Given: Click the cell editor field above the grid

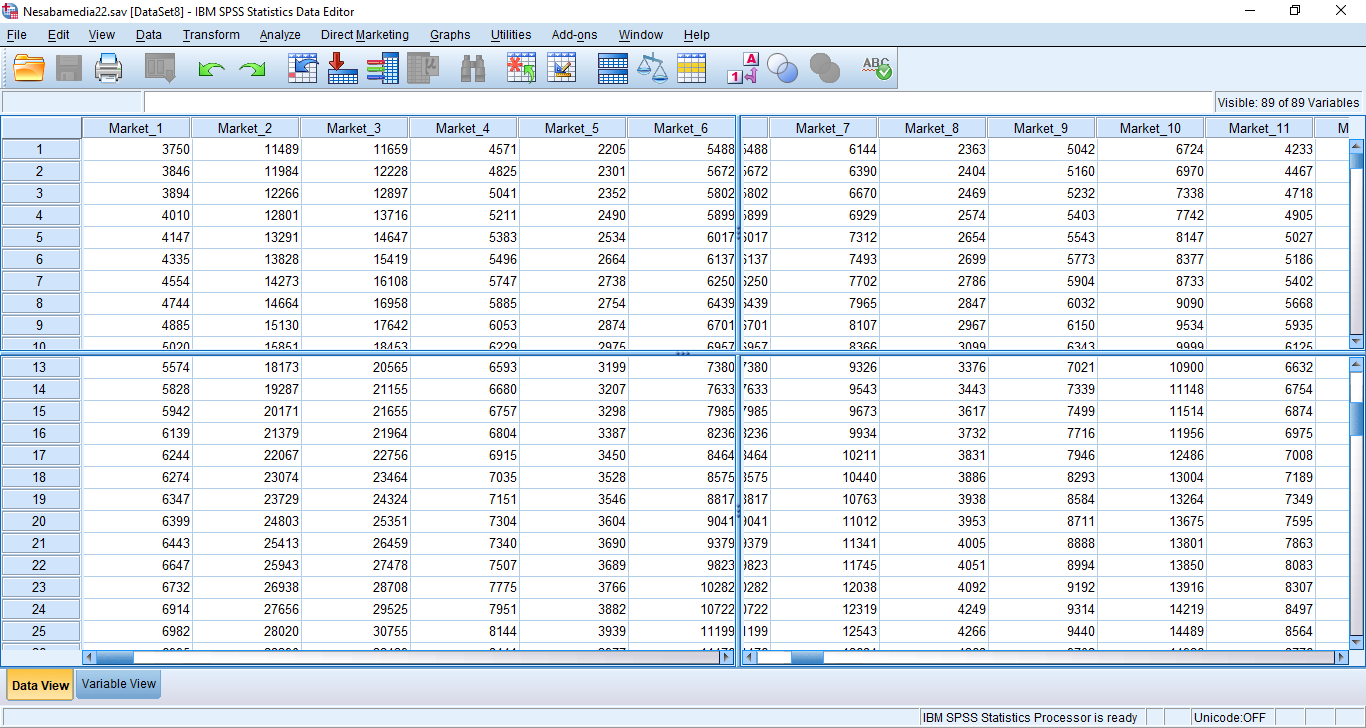Looking at the screenshot, I should click(678, 102).
